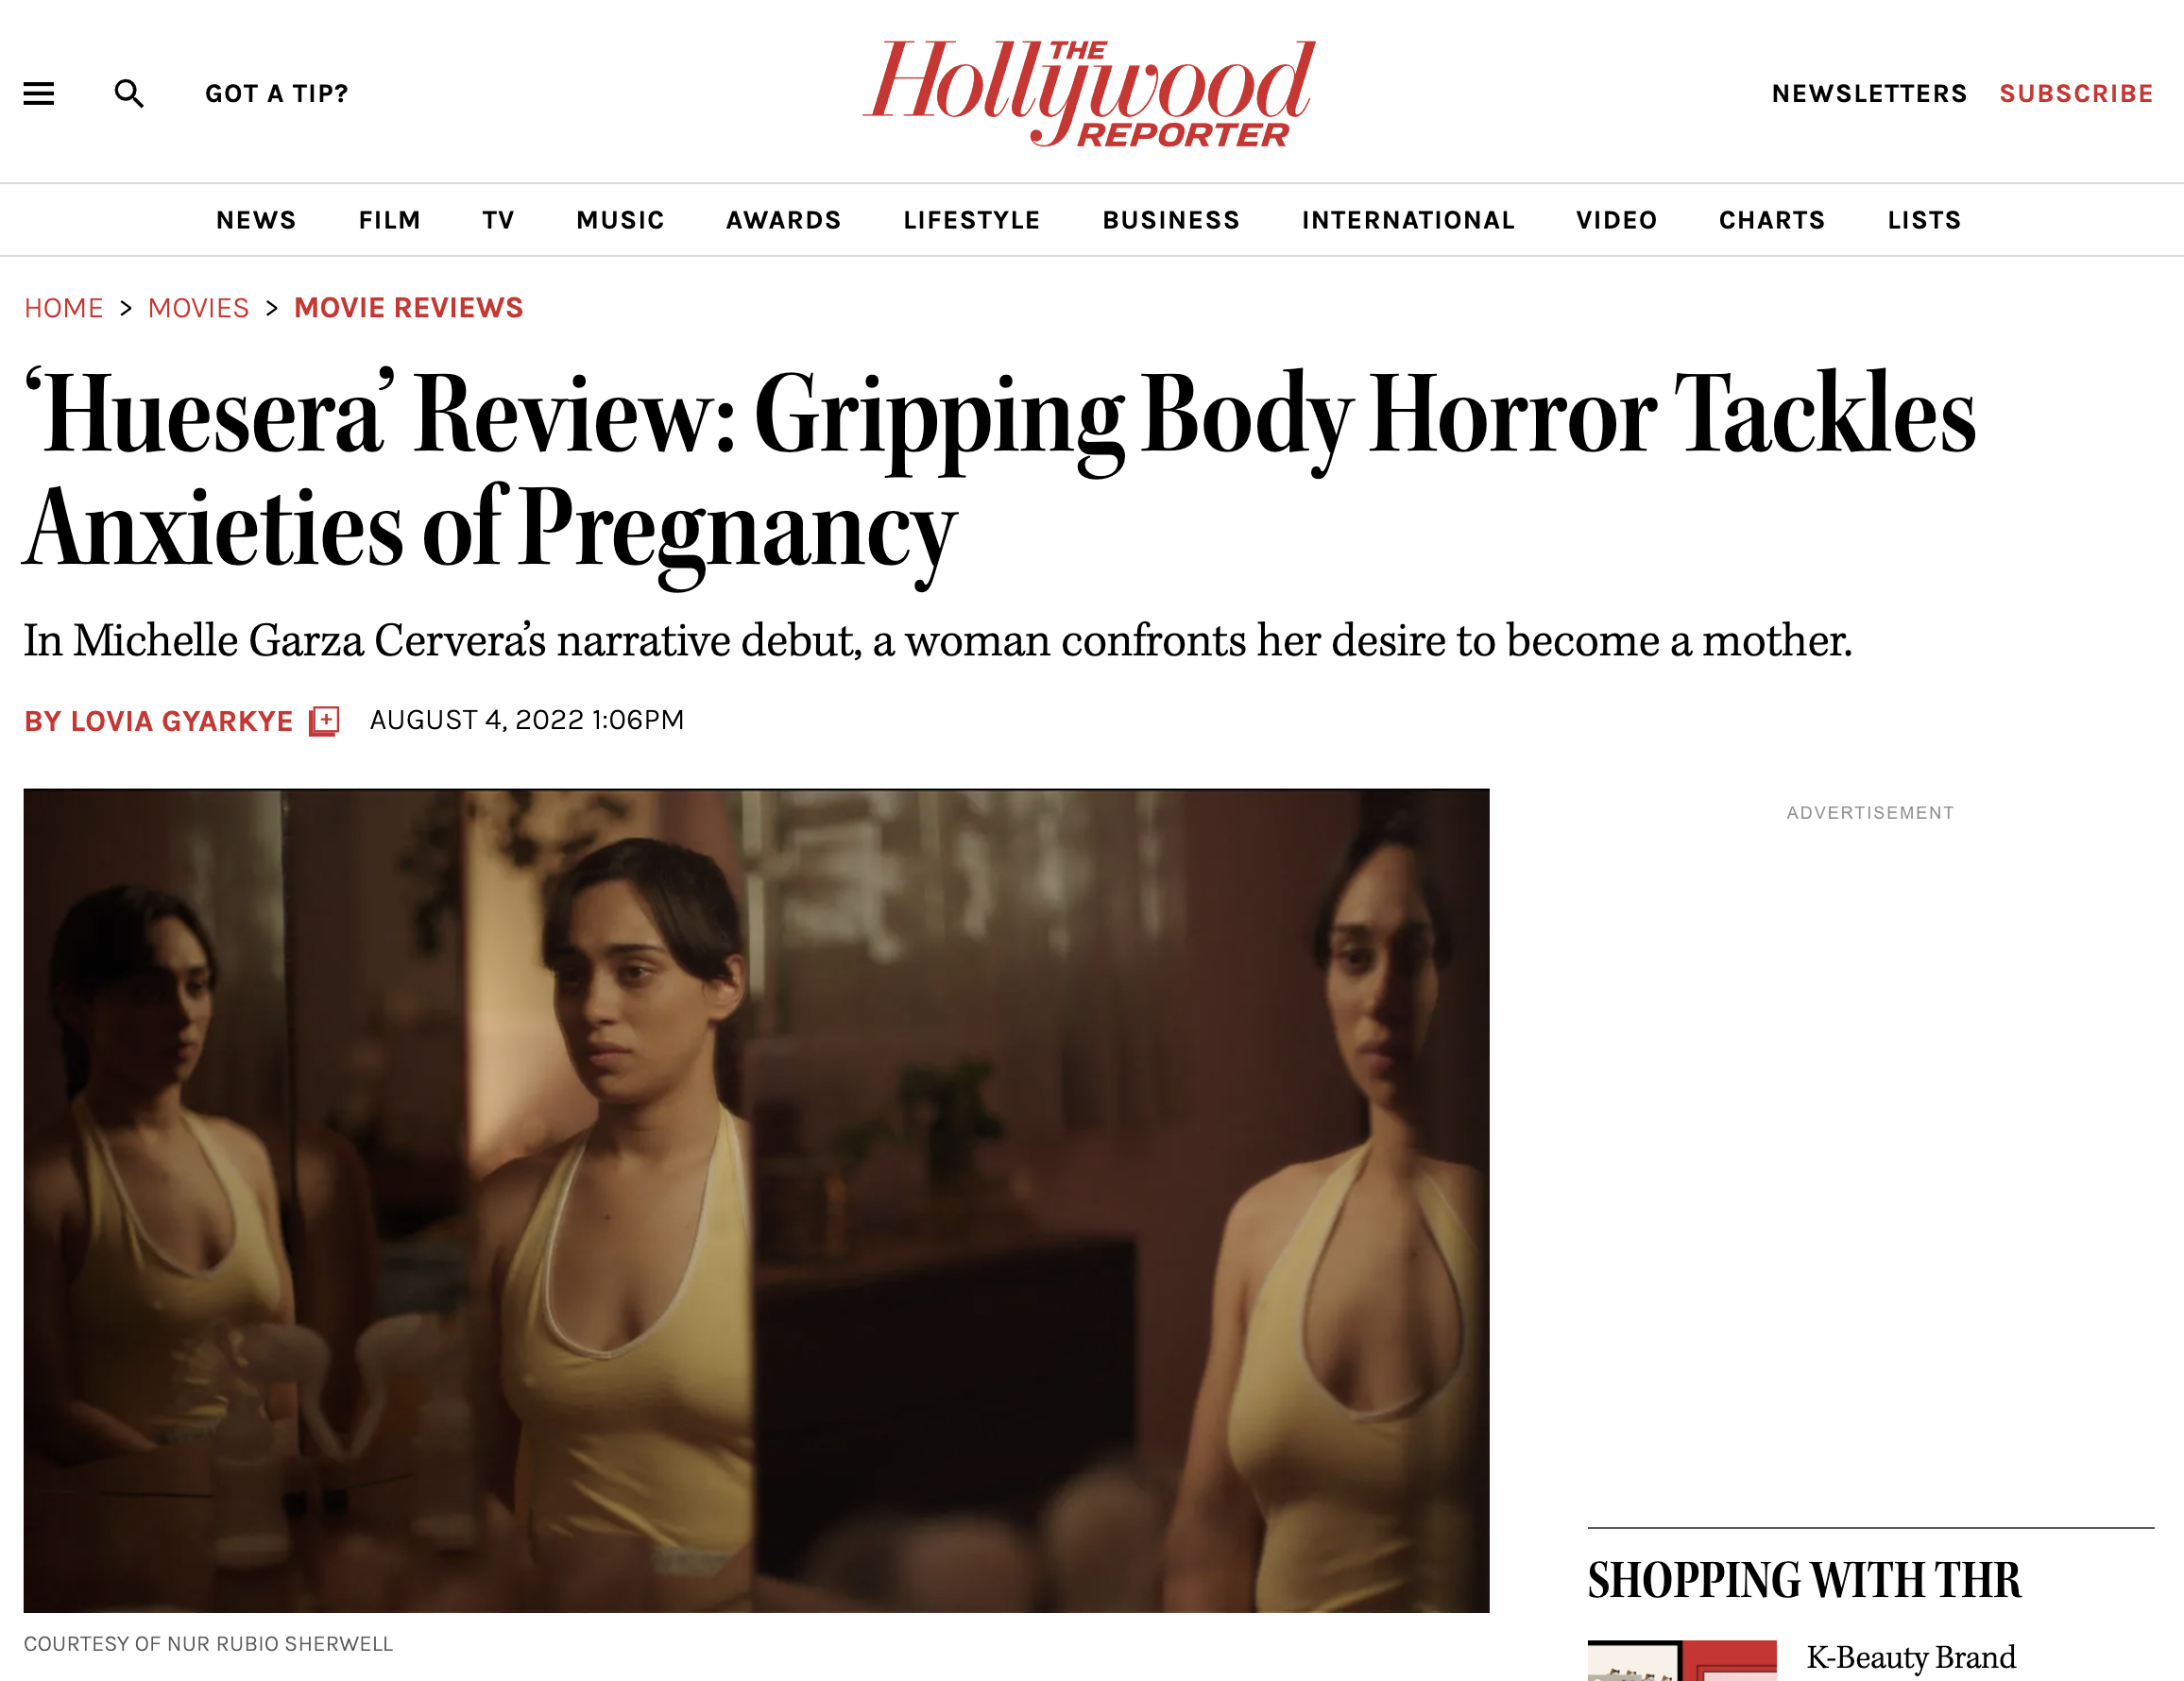Open the K-Beauty Brand shopping thumbnail
The height and width of the screenshot is (1681, 2184).
coord(1682,1660)
